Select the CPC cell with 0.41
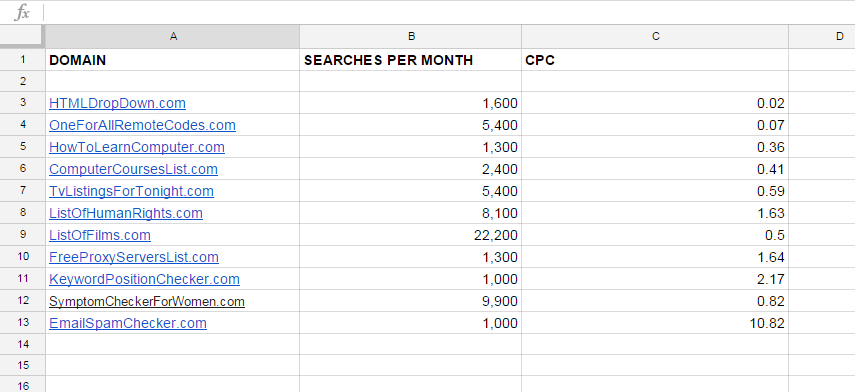855x392 pixels. click(655, 169)
